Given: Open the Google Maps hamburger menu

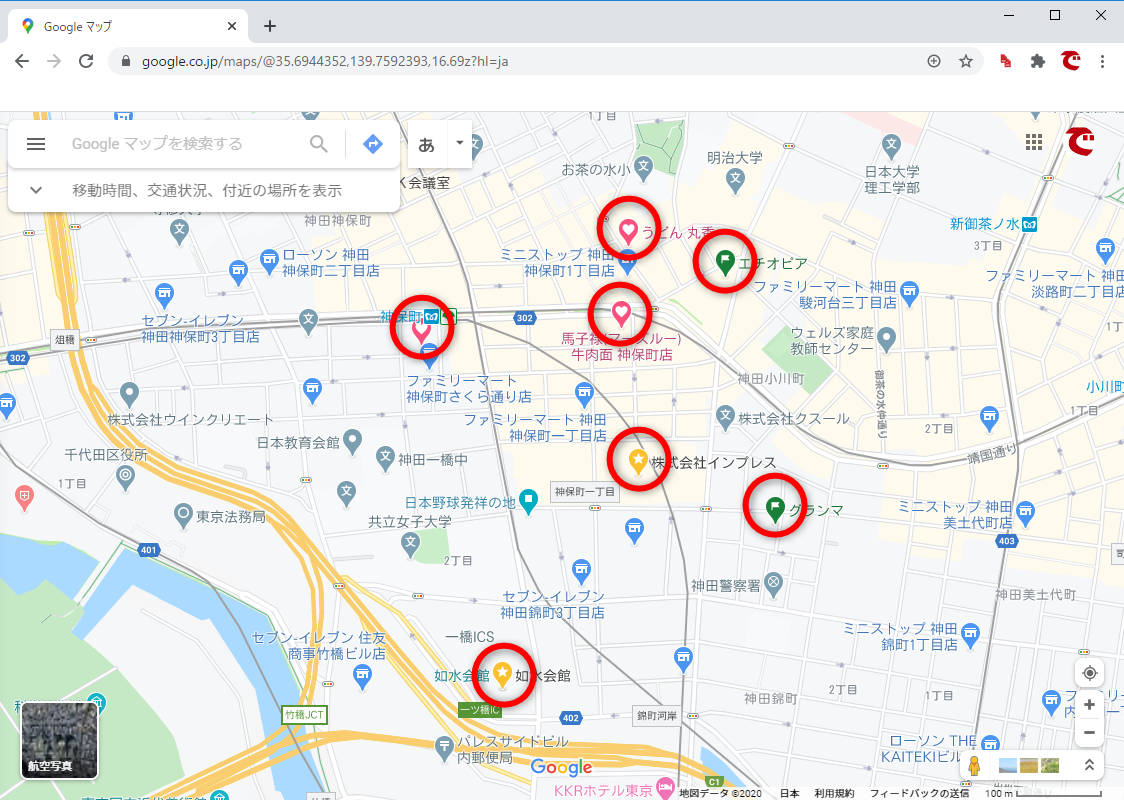Looking at the screenshot, I should (x=36, y=144).
